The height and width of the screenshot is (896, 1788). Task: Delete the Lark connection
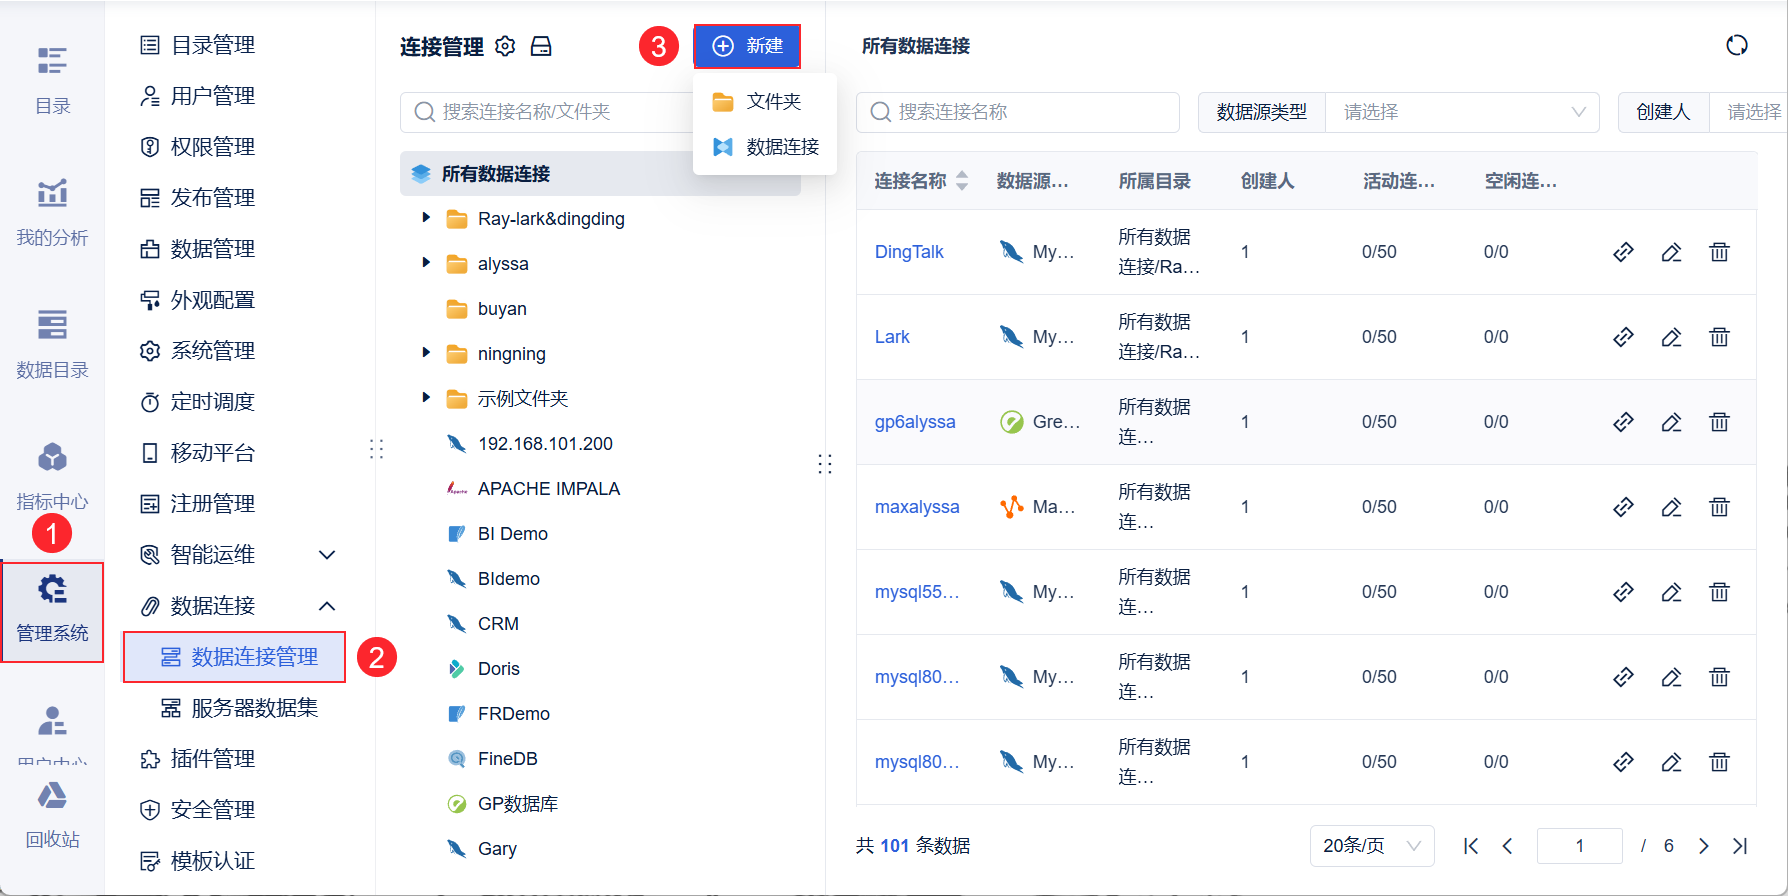point(1719,337)
